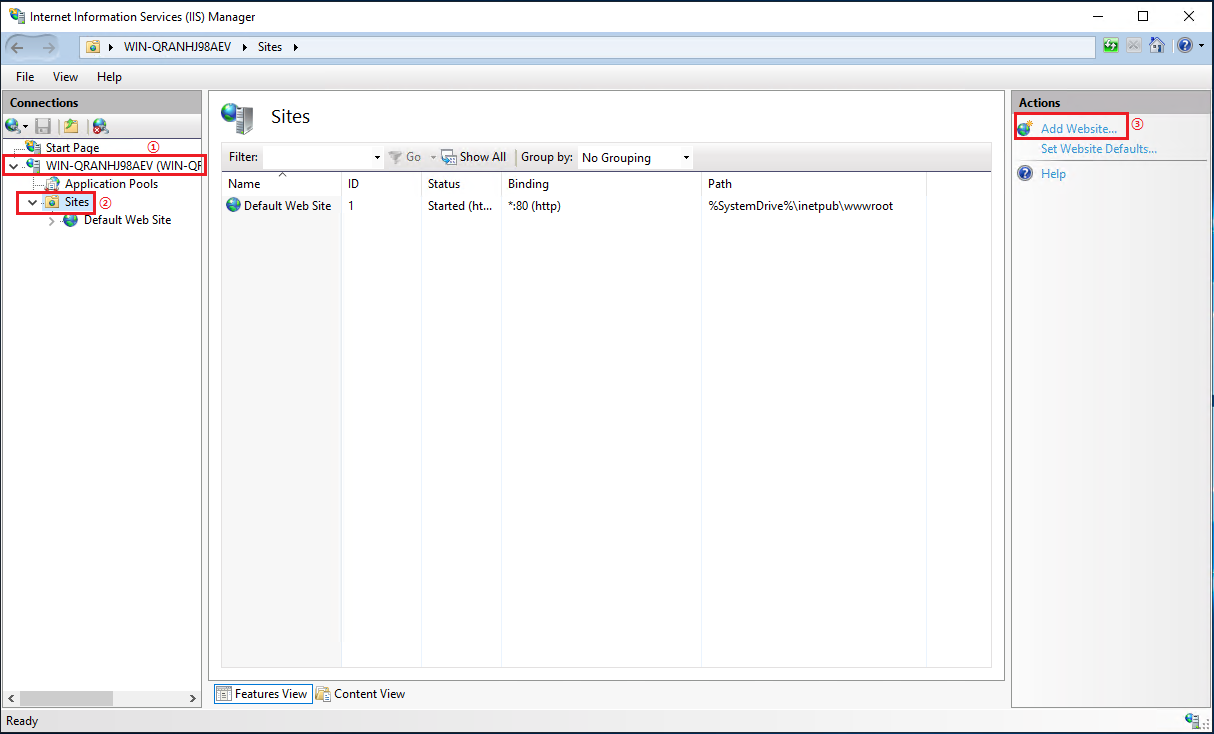Click the server node computer icon
The width and height of the screenshot is (1214, 734).
tap(33, 165)
